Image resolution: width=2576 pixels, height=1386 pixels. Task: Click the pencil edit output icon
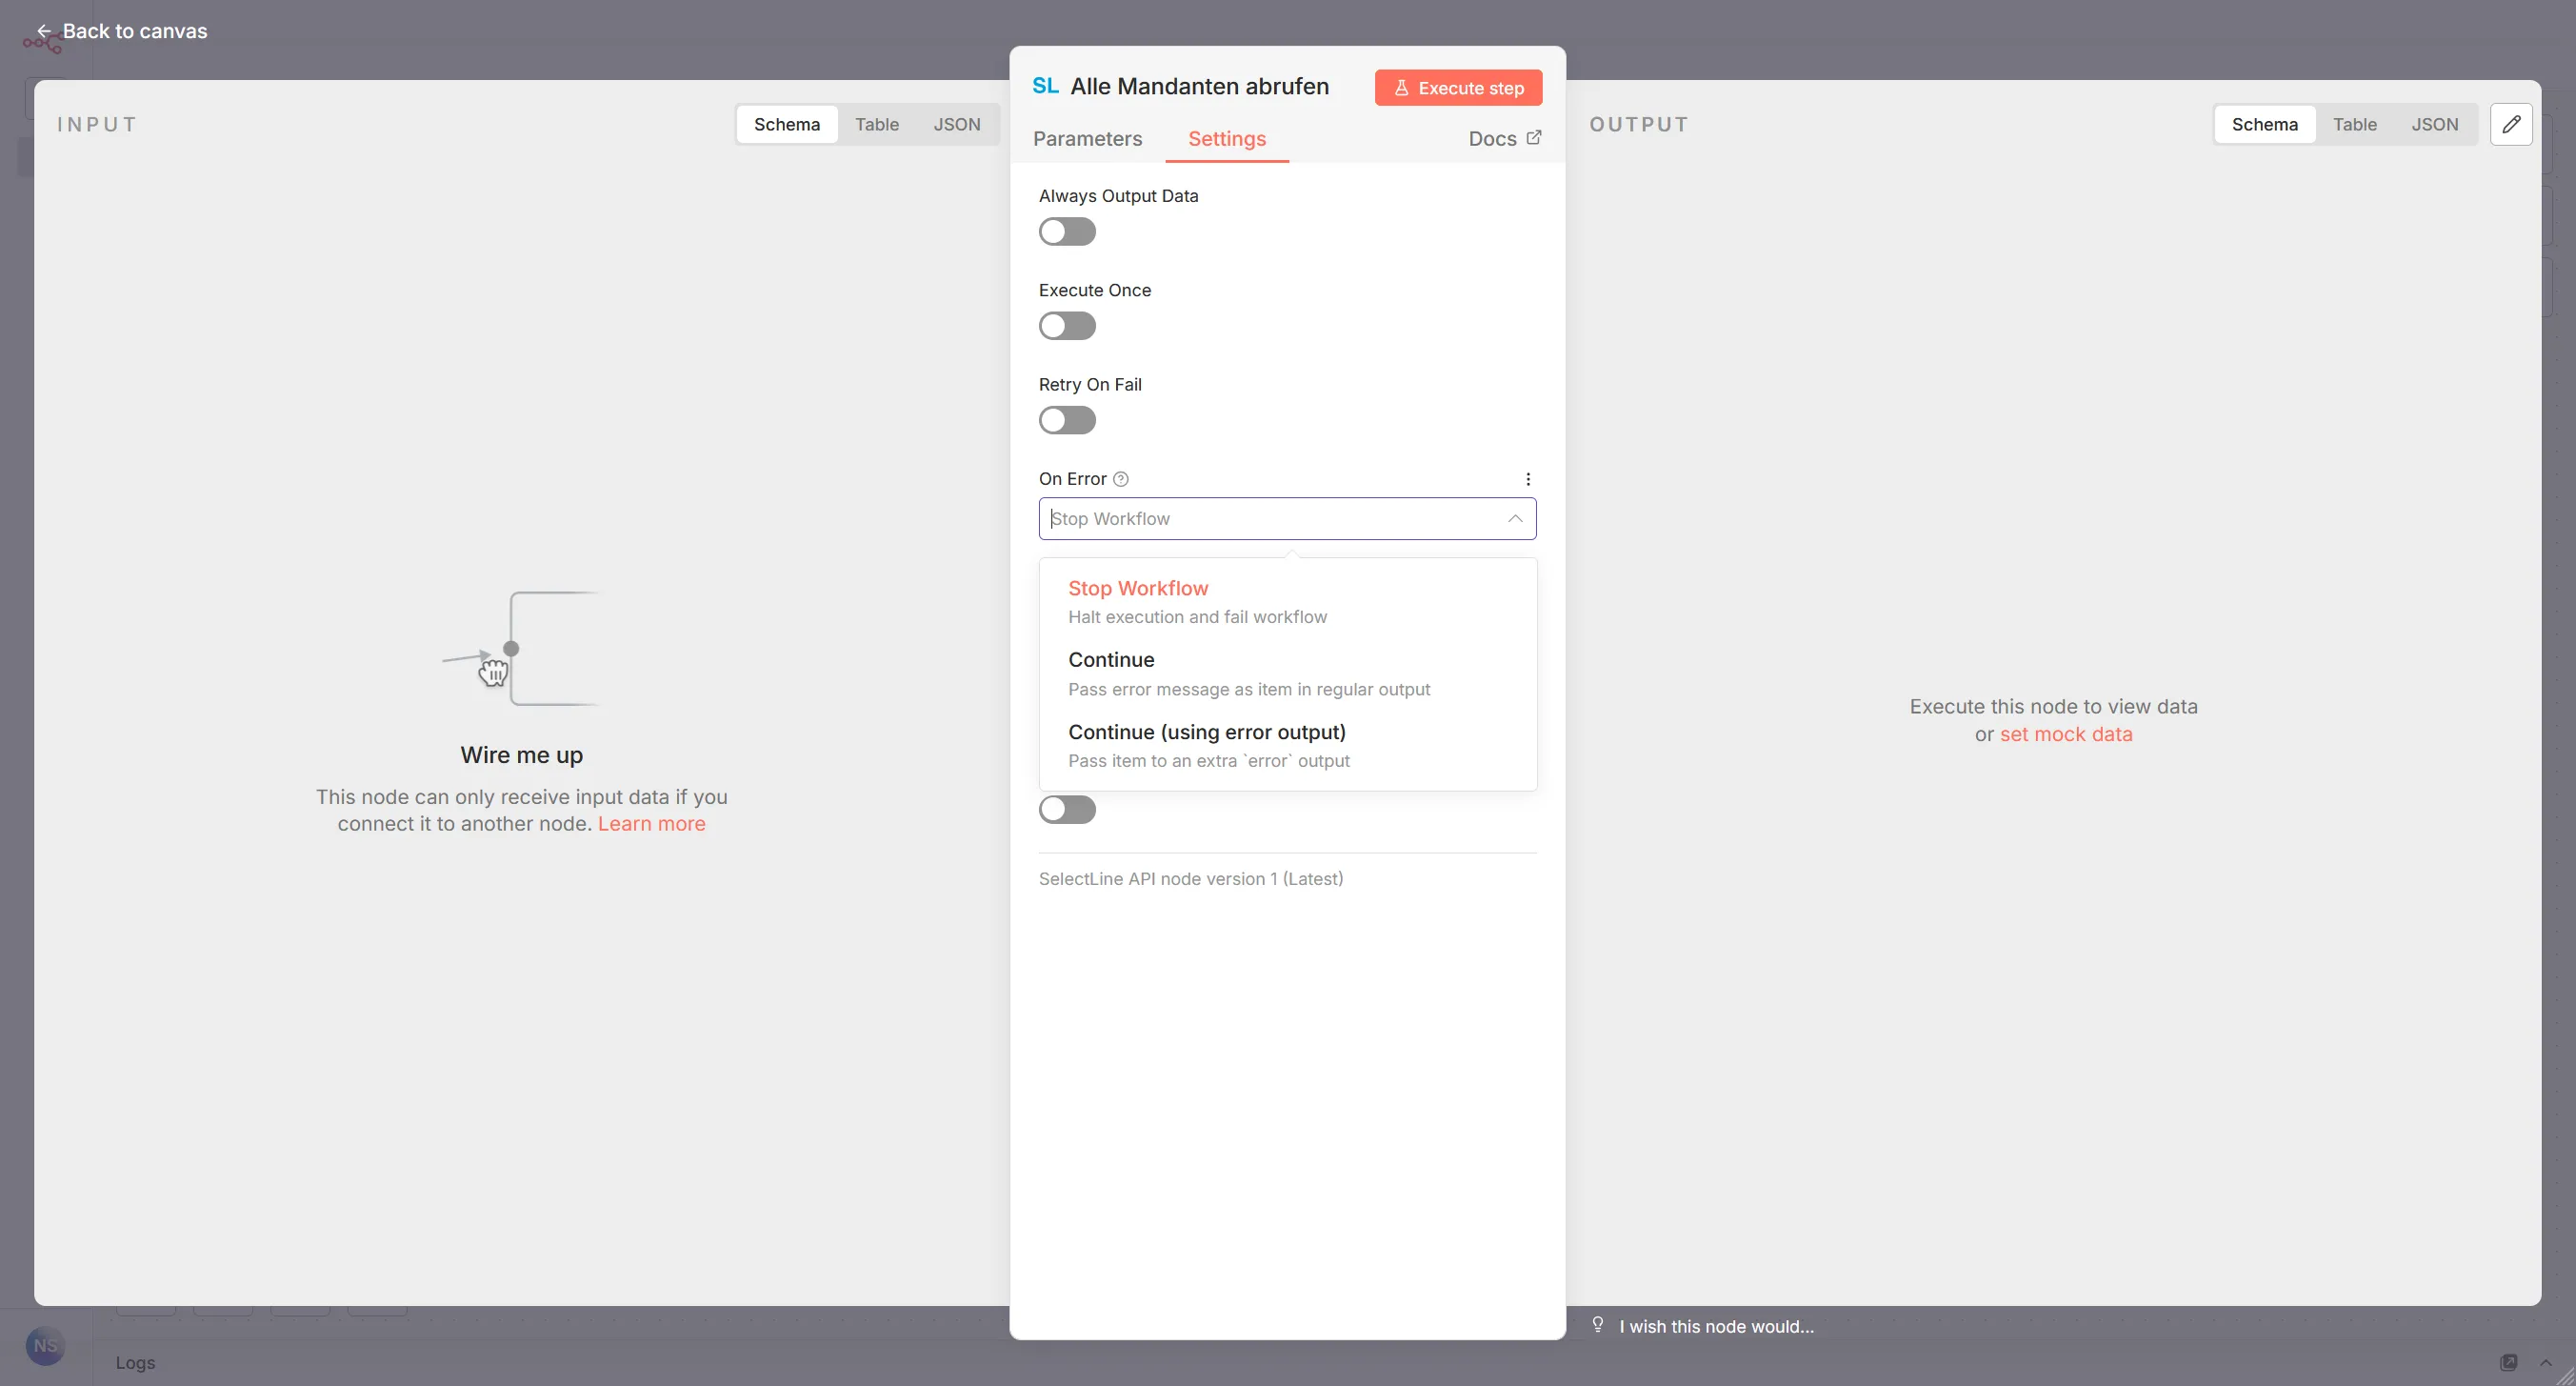coord(2511,124)
